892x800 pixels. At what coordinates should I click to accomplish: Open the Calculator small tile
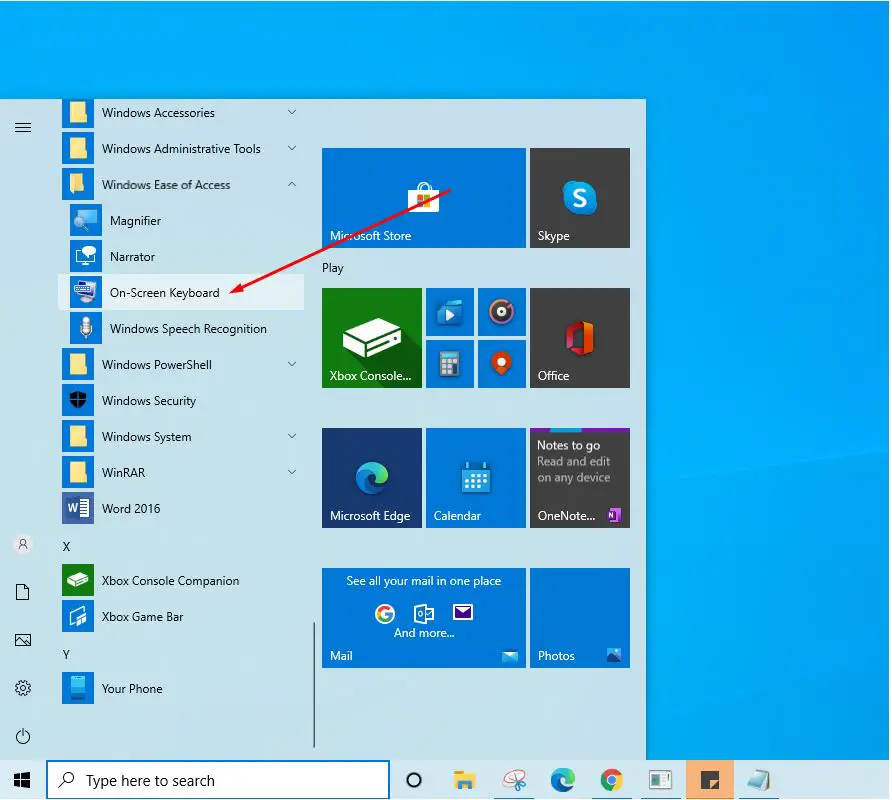449,363
